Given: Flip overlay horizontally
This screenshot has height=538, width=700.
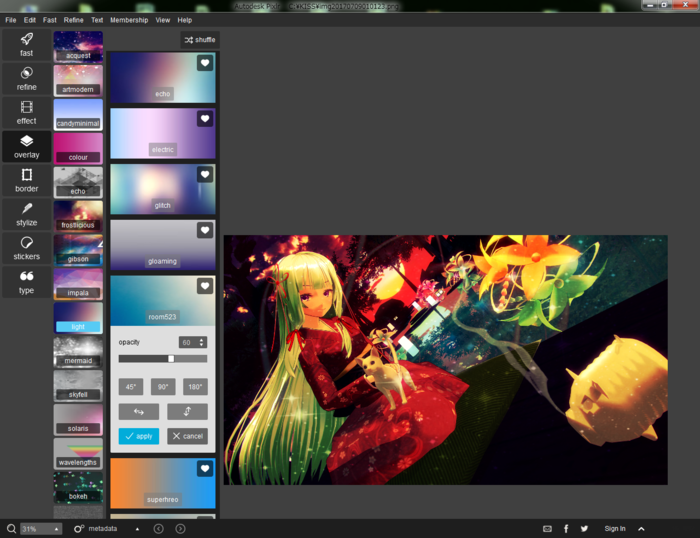Looking at the screenshot, I should coord(139,412).
